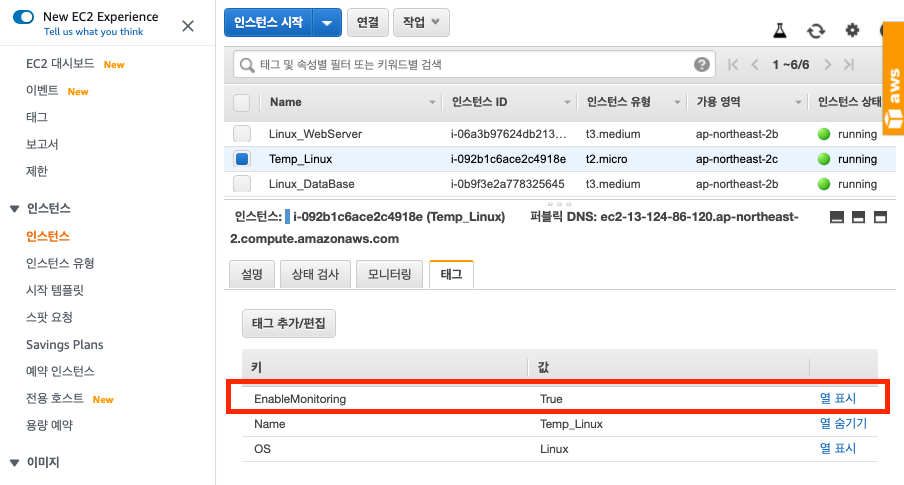Open 용량 예약 in the sidebar
This screenshot has height=485, width=904.
coord(49,426)
